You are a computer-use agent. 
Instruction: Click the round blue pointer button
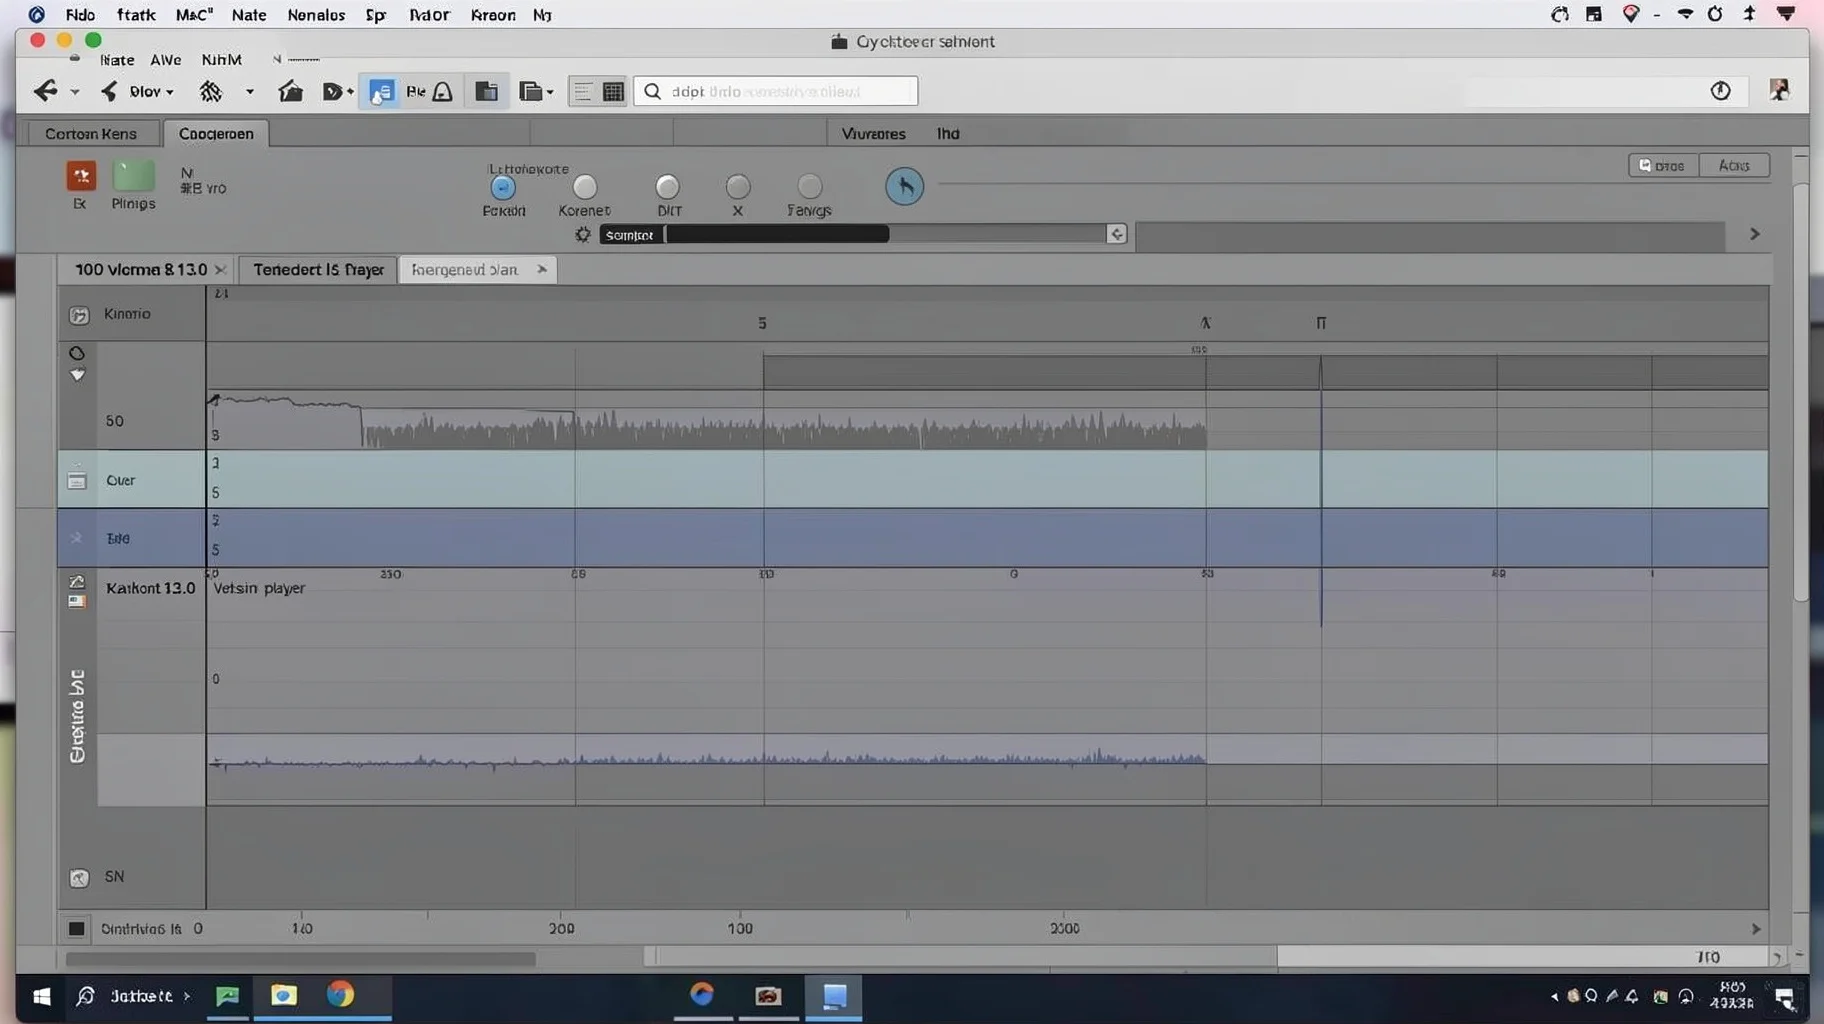click(x=904, y=186)
